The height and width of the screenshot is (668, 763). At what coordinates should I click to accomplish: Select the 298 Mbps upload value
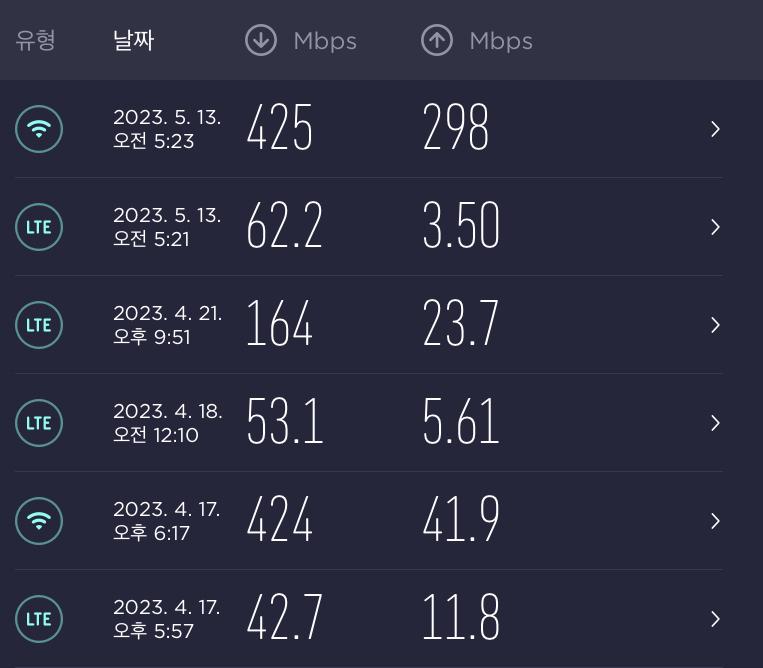tap(456, 129)
